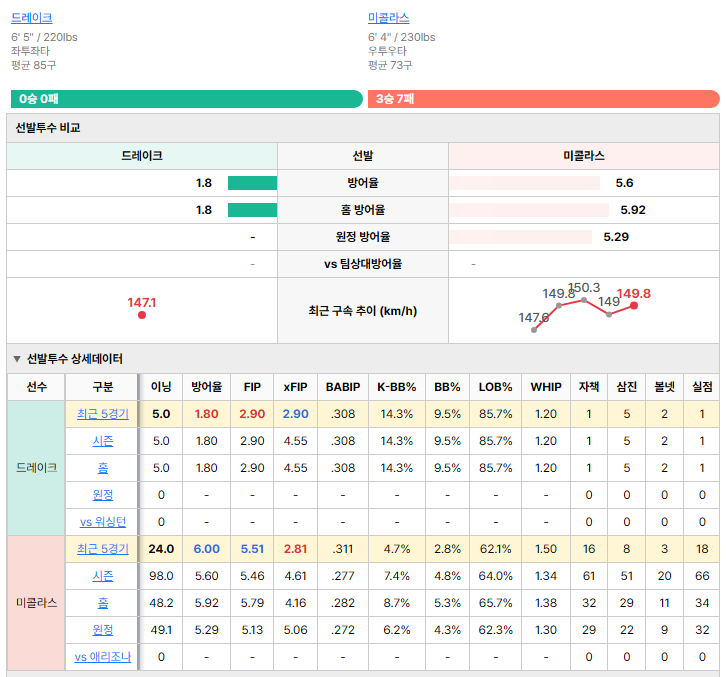Click 미콜라스's 원정 split link

point(103,630)
